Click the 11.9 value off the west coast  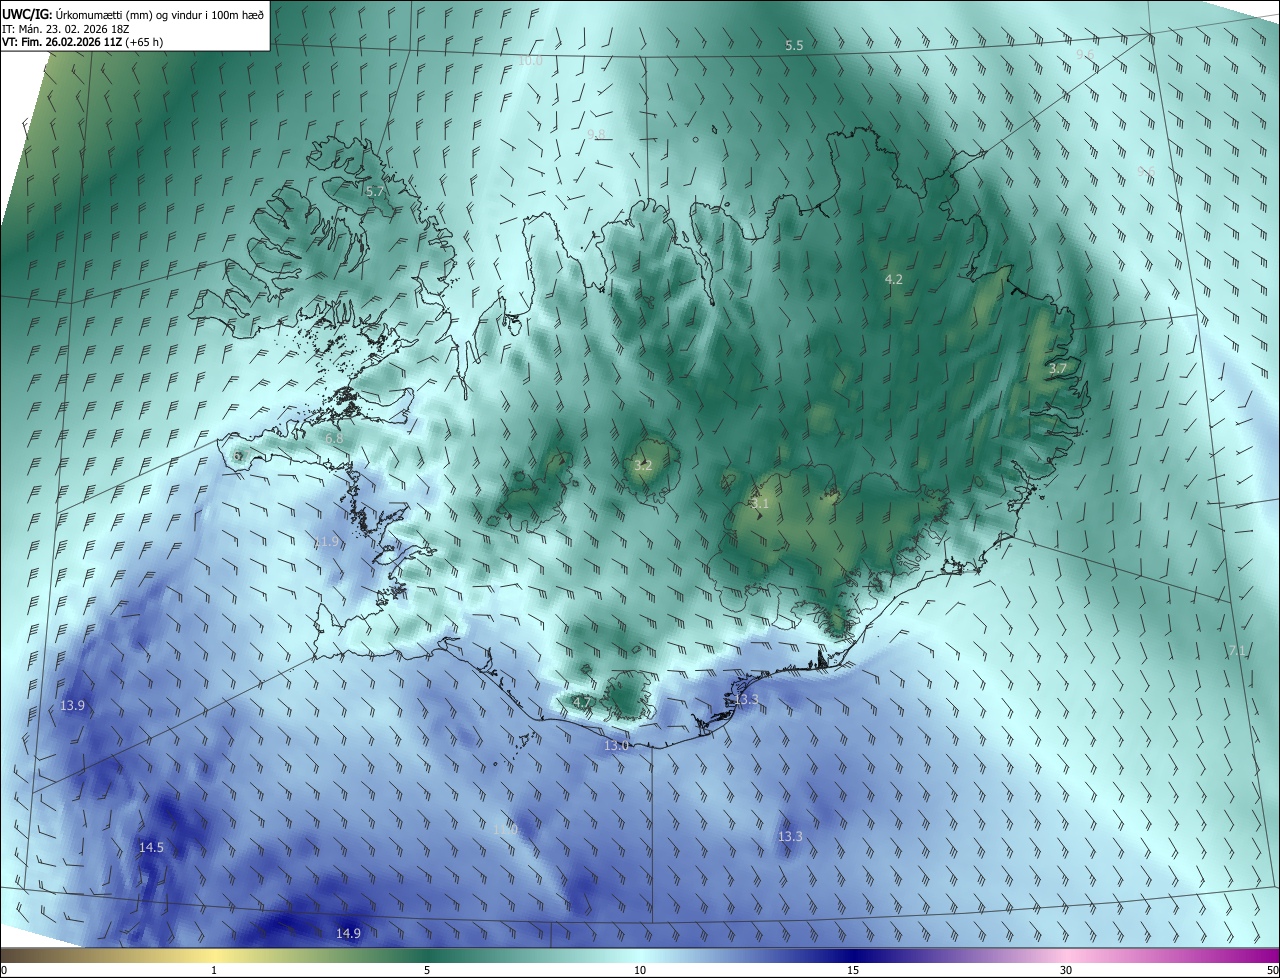(325, 542)
